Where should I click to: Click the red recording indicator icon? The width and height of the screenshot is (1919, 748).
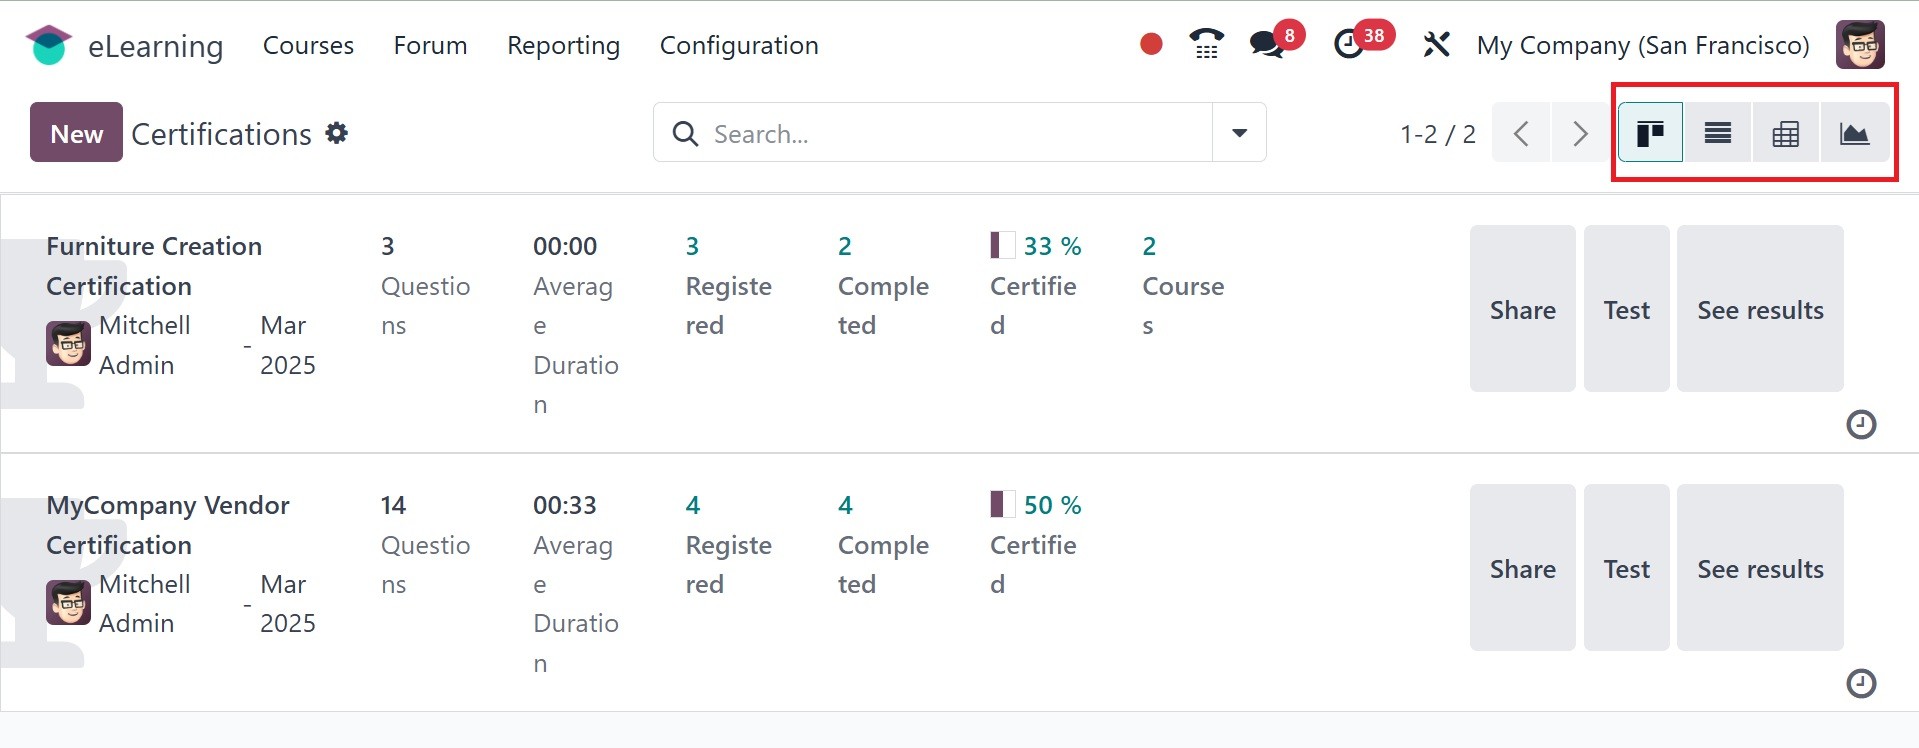(x=1151, y=44)
